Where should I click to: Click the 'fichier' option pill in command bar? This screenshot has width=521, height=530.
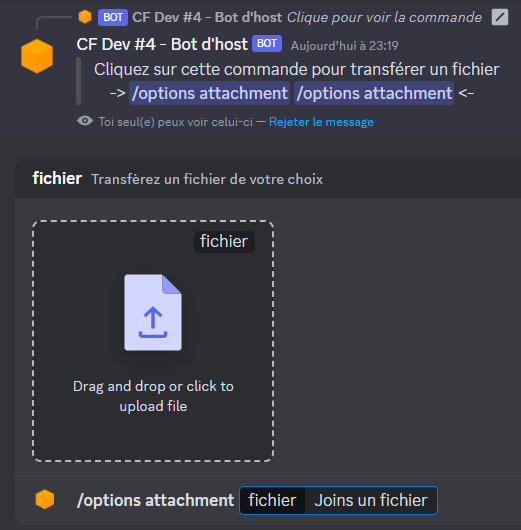[x=273, y=500]
